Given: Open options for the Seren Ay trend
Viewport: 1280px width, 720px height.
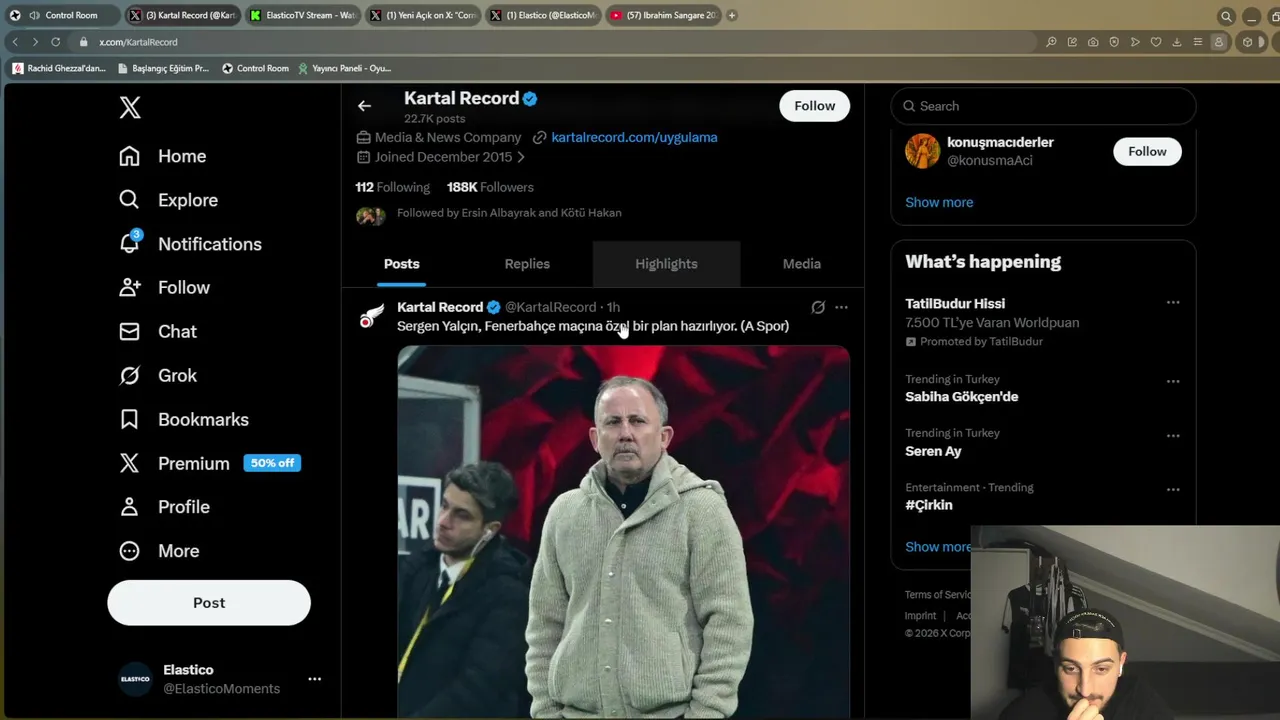Looking at the screenshot, I should click(x=1173, y=435).
